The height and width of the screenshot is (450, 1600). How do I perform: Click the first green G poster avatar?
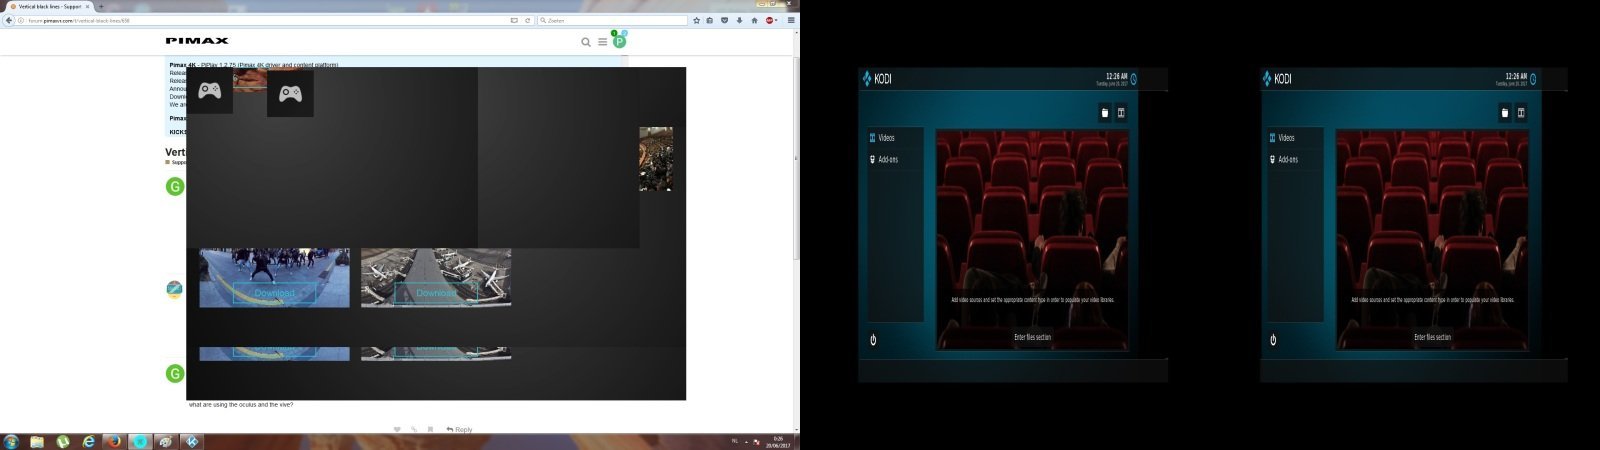175,186
